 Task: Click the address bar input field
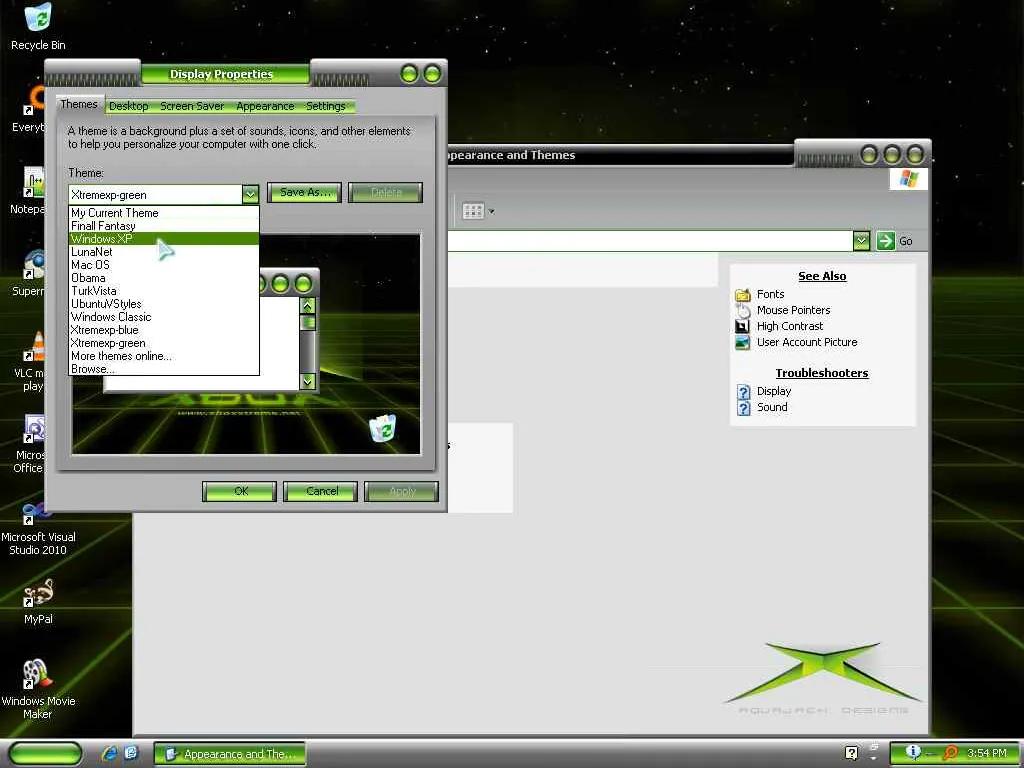pyautogui.click(x=650, y=241)
